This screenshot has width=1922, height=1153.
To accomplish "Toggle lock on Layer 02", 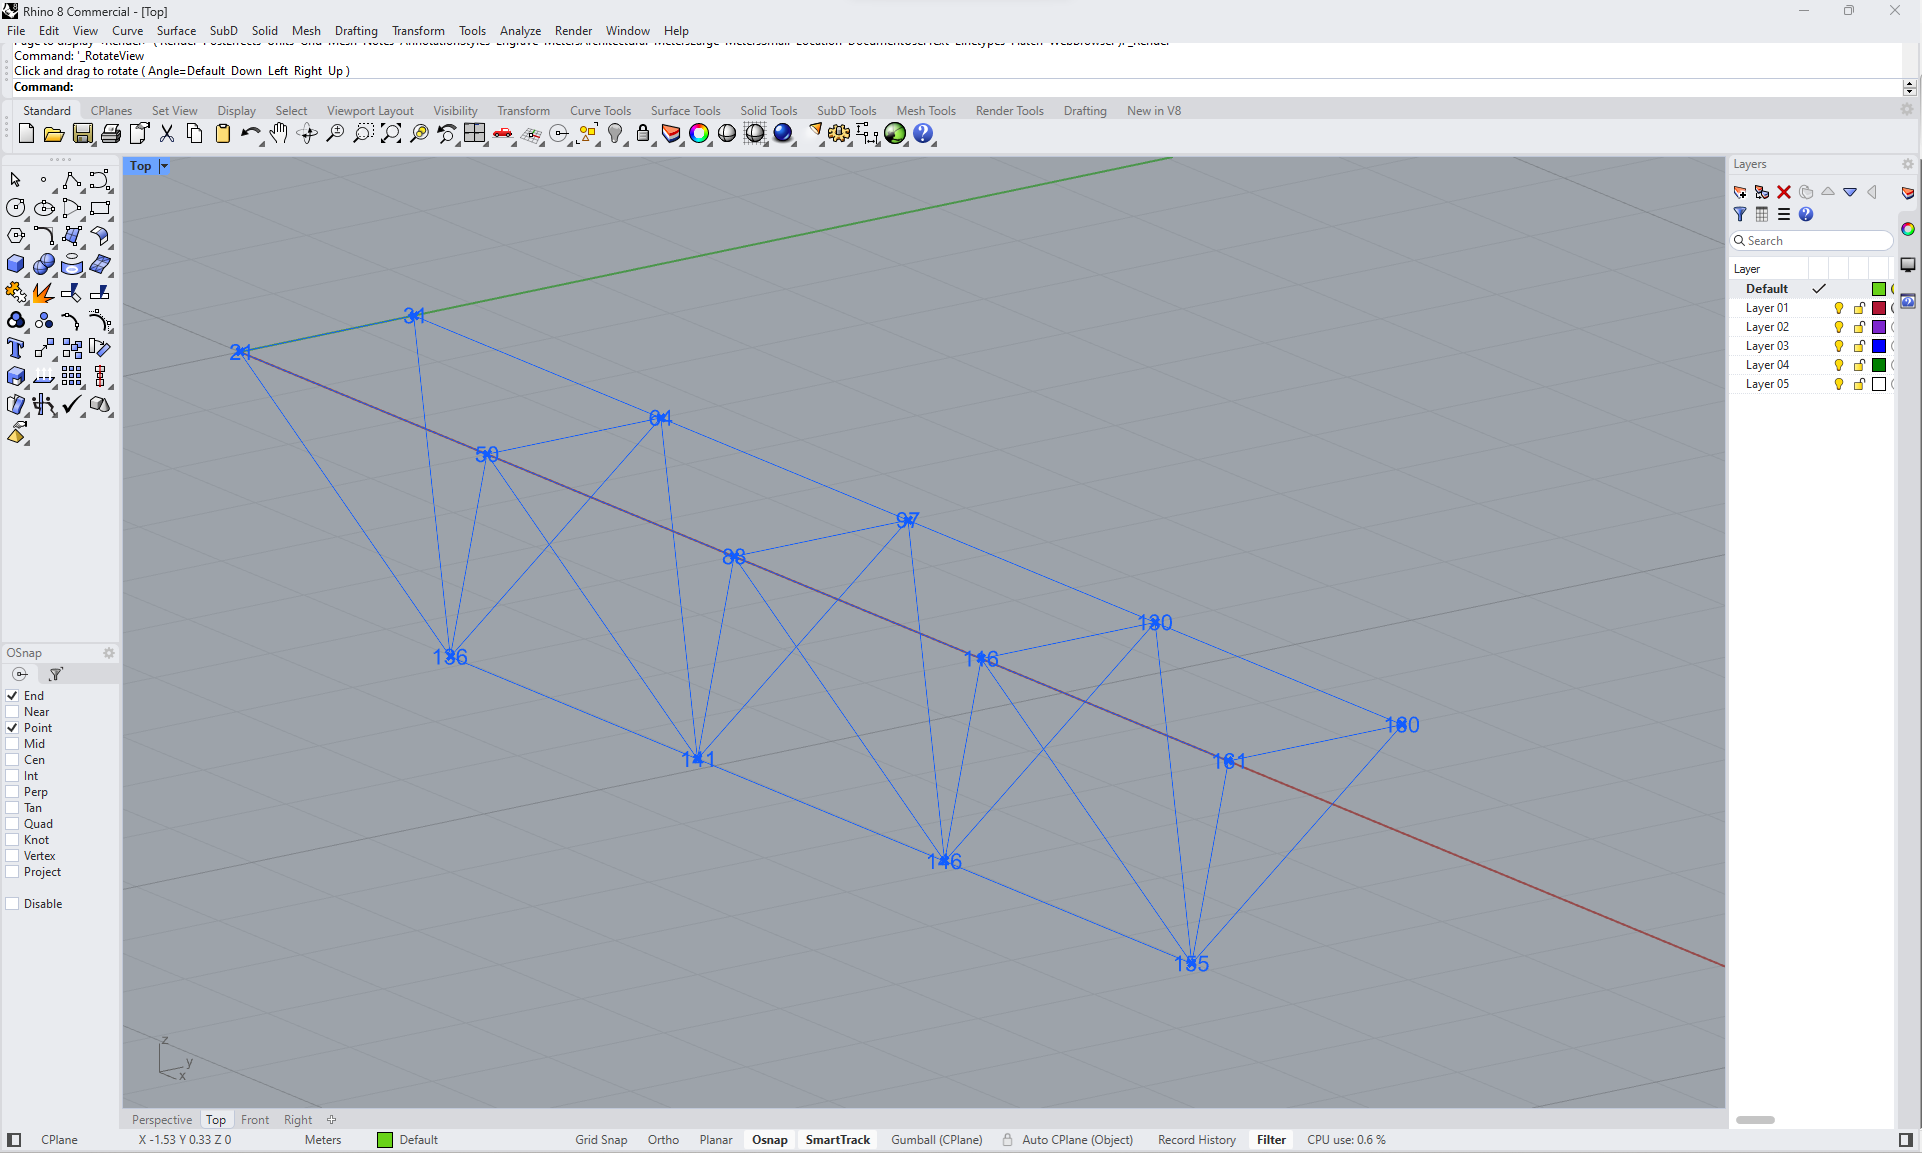I will tap(1858, 327).
